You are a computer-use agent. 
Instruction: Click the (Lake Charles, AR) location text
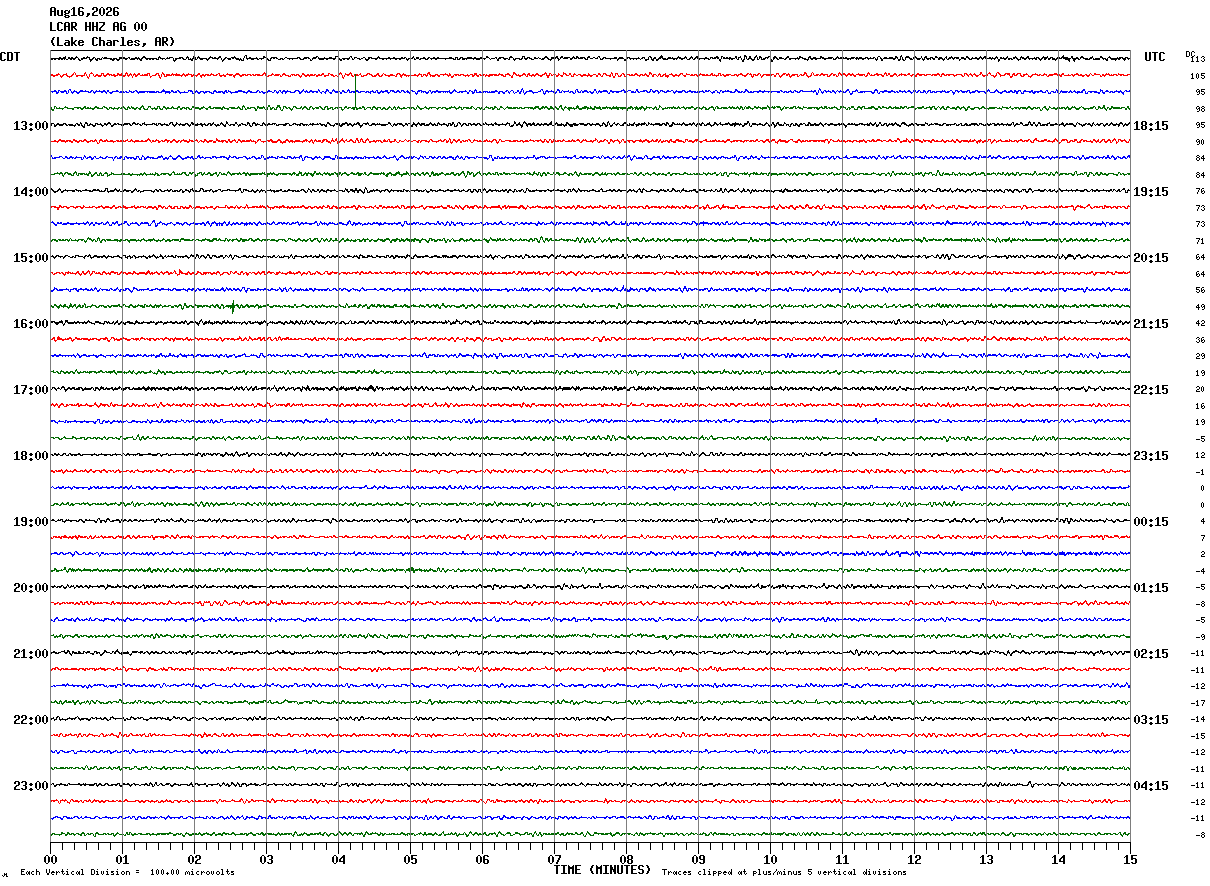pyautogui.click(x=112, y=42)
